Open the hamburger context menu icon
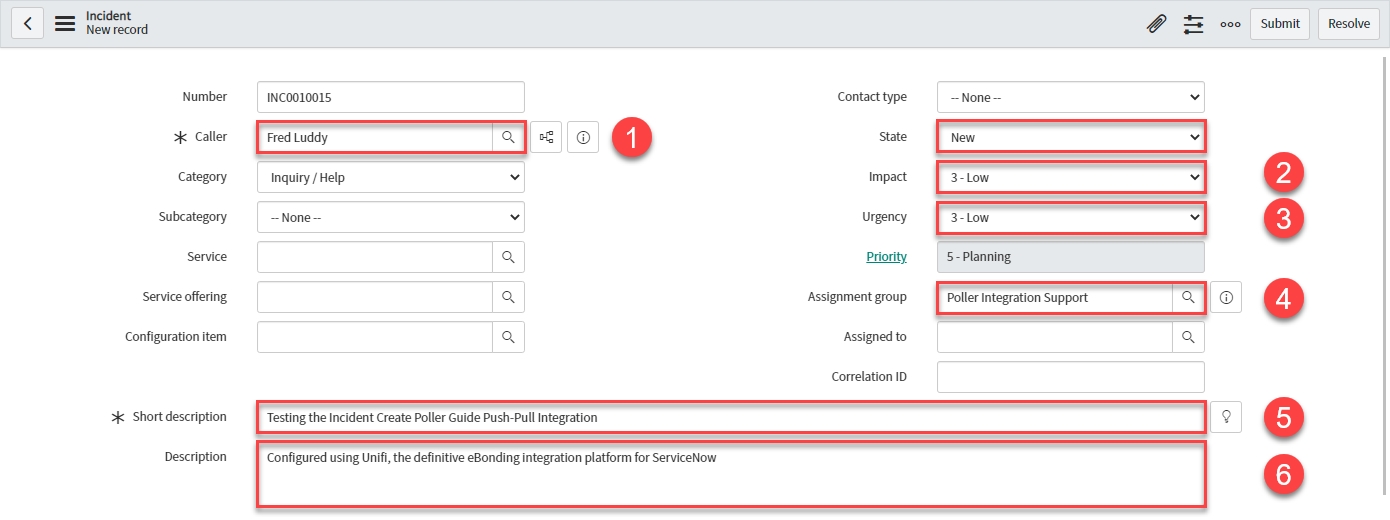The width and height of the screenshot is (1390, 520). [65, 23]
